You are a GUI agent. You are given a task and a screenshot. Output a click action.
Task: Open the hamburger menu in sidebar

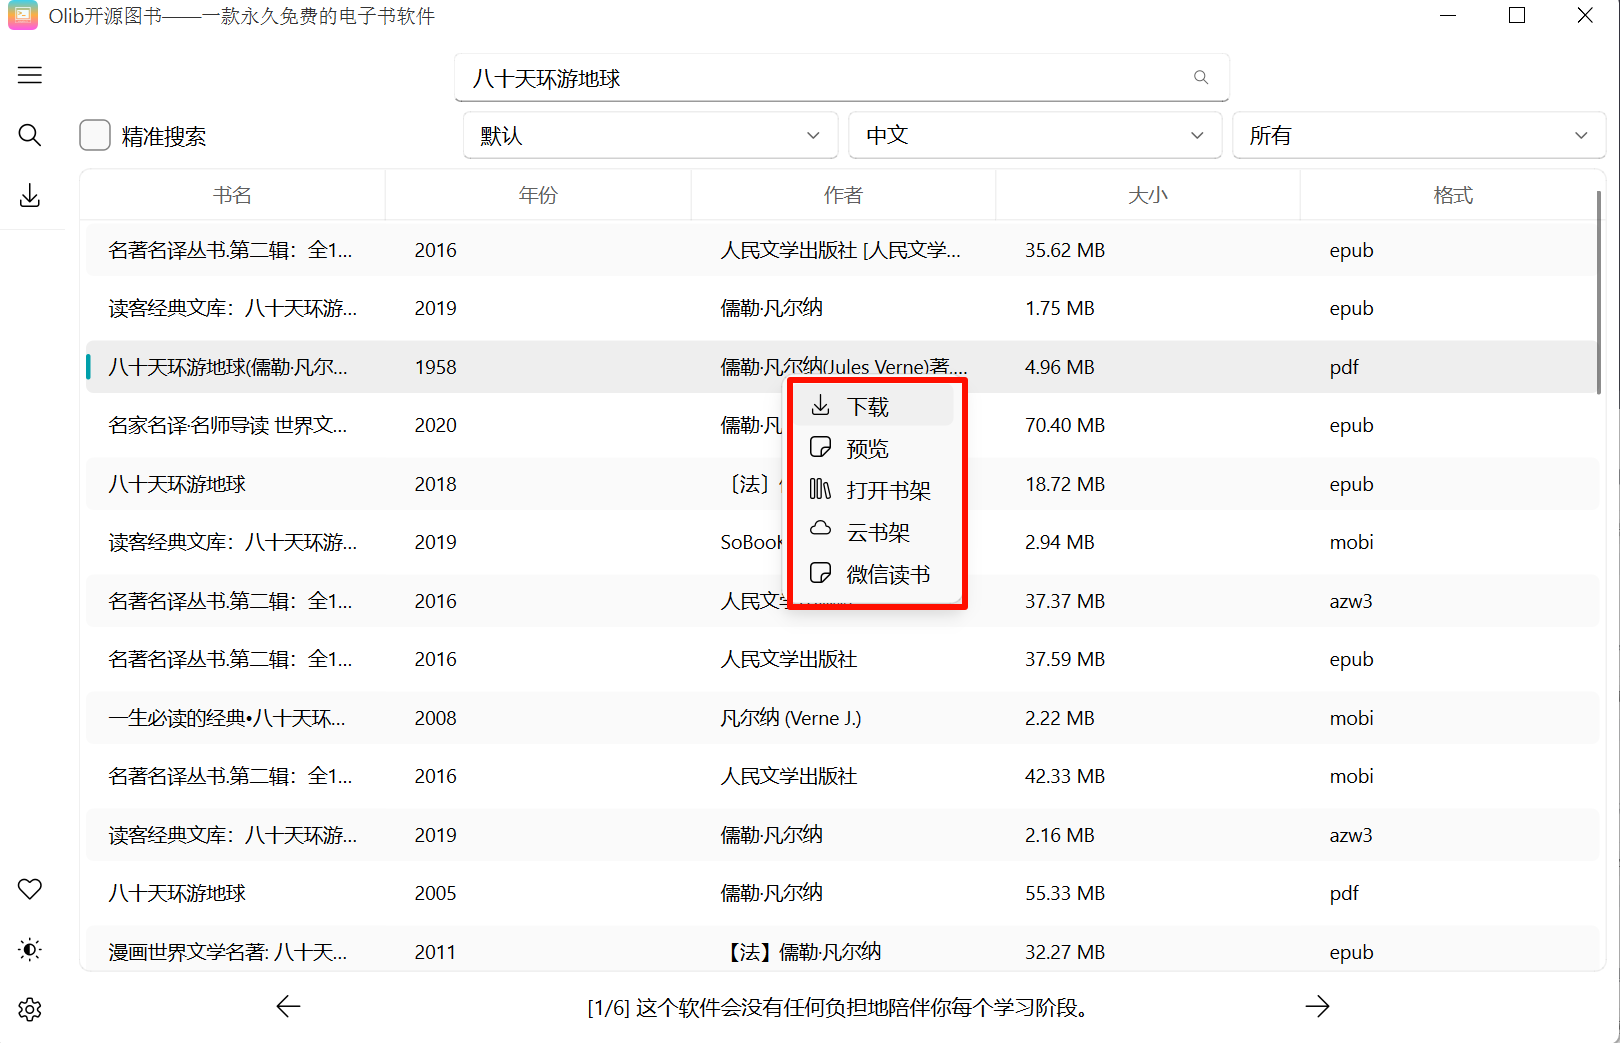(x=29, y=75)
